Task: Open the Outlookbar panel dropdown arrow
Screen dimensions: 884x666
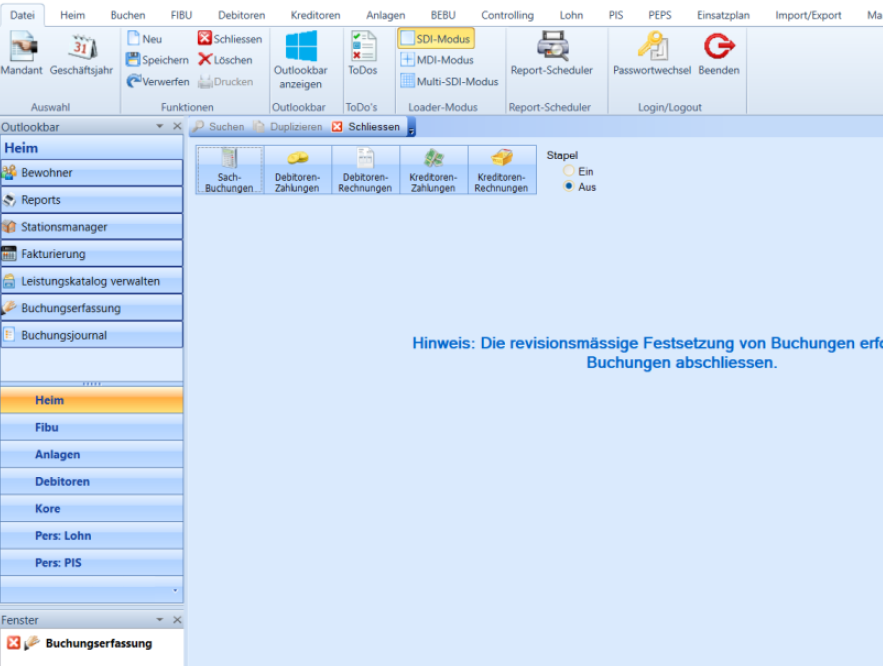Action: 160,126
